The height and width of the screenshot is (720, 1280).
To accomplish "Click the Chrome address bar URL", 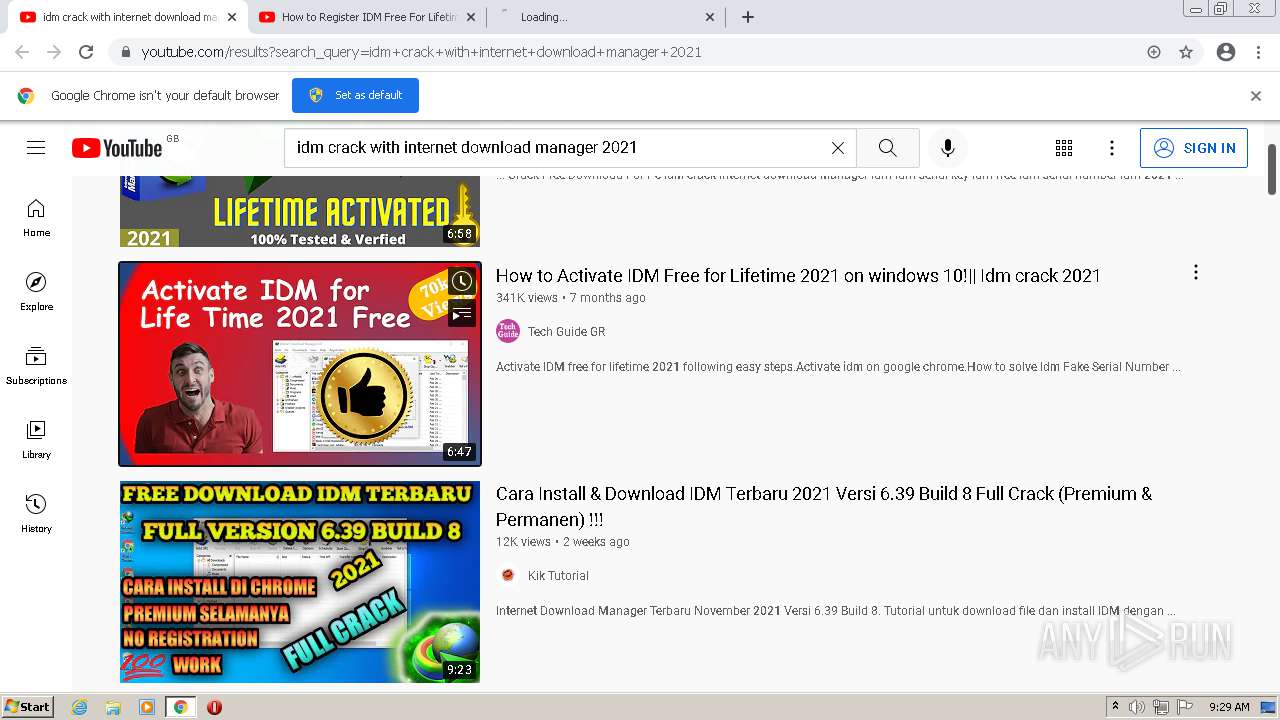I will tap(421, 52).
